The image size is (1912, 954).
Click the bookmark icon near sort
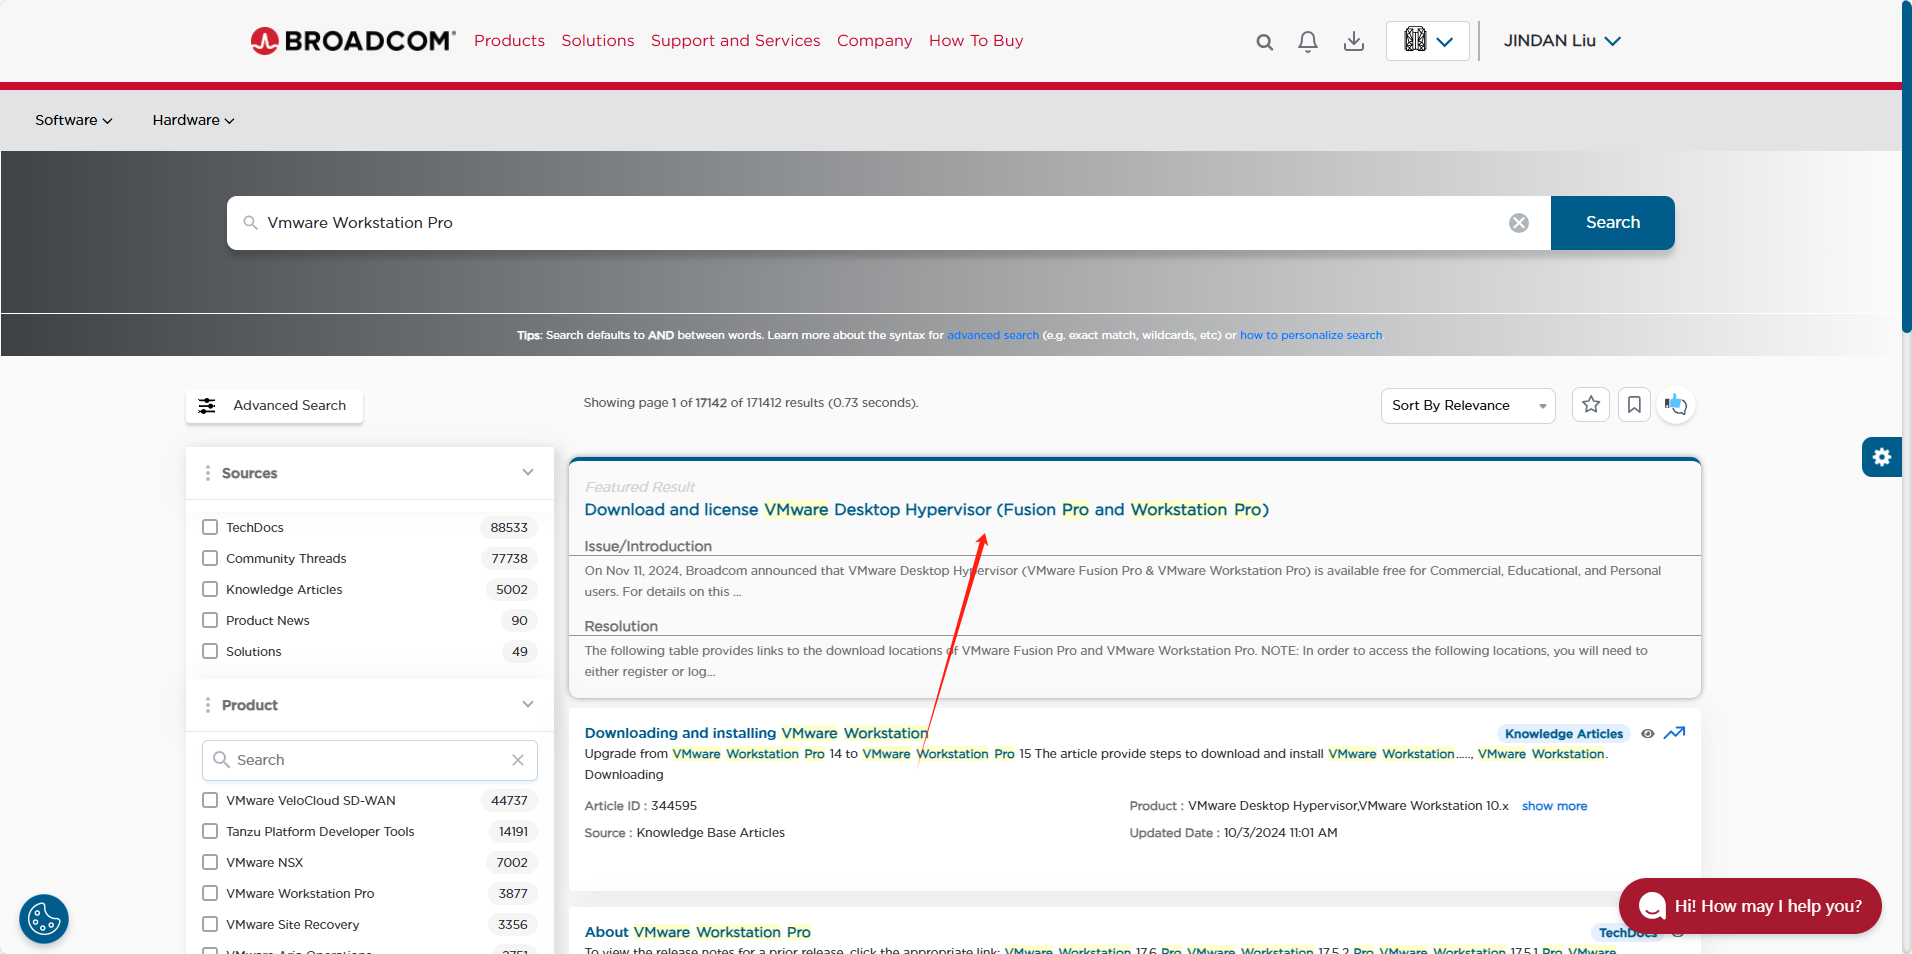(1634, 404)
